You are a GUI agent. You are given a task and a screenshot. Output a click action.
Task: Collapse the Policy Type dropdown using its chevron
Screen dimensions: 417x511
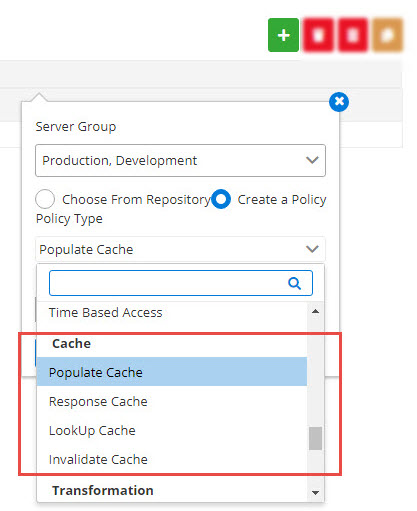(312, 249)
